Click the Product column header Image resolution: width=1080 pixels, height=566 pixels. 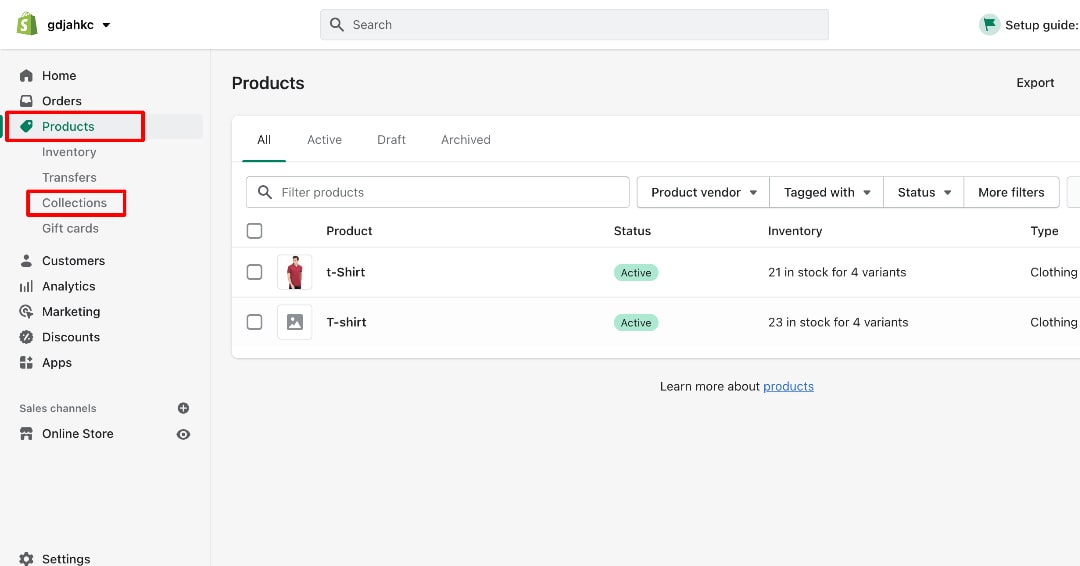[349, 231]
